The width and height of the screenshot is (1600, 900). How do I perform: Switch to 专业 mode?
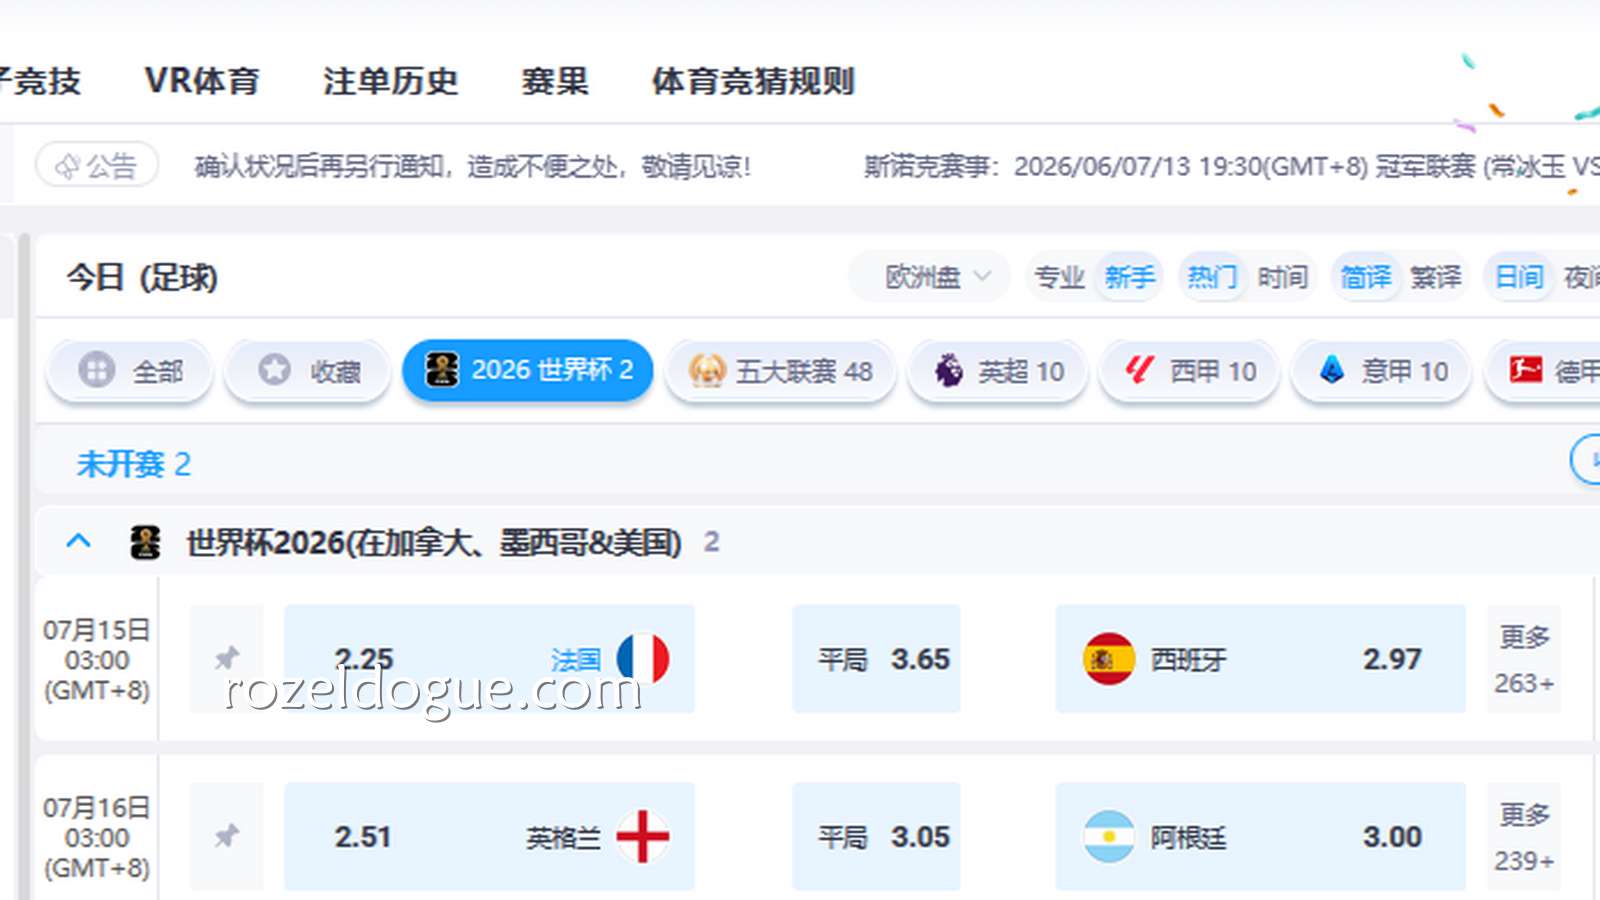1060,277
